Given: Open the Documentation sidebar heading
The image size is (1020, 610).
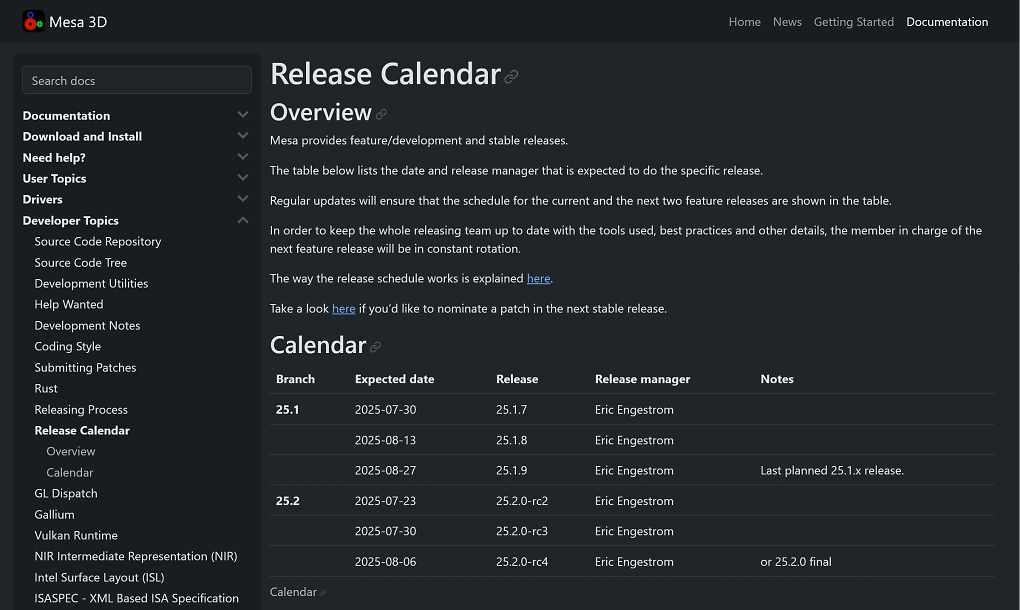Looking at the screenshot, I should 66,115.
